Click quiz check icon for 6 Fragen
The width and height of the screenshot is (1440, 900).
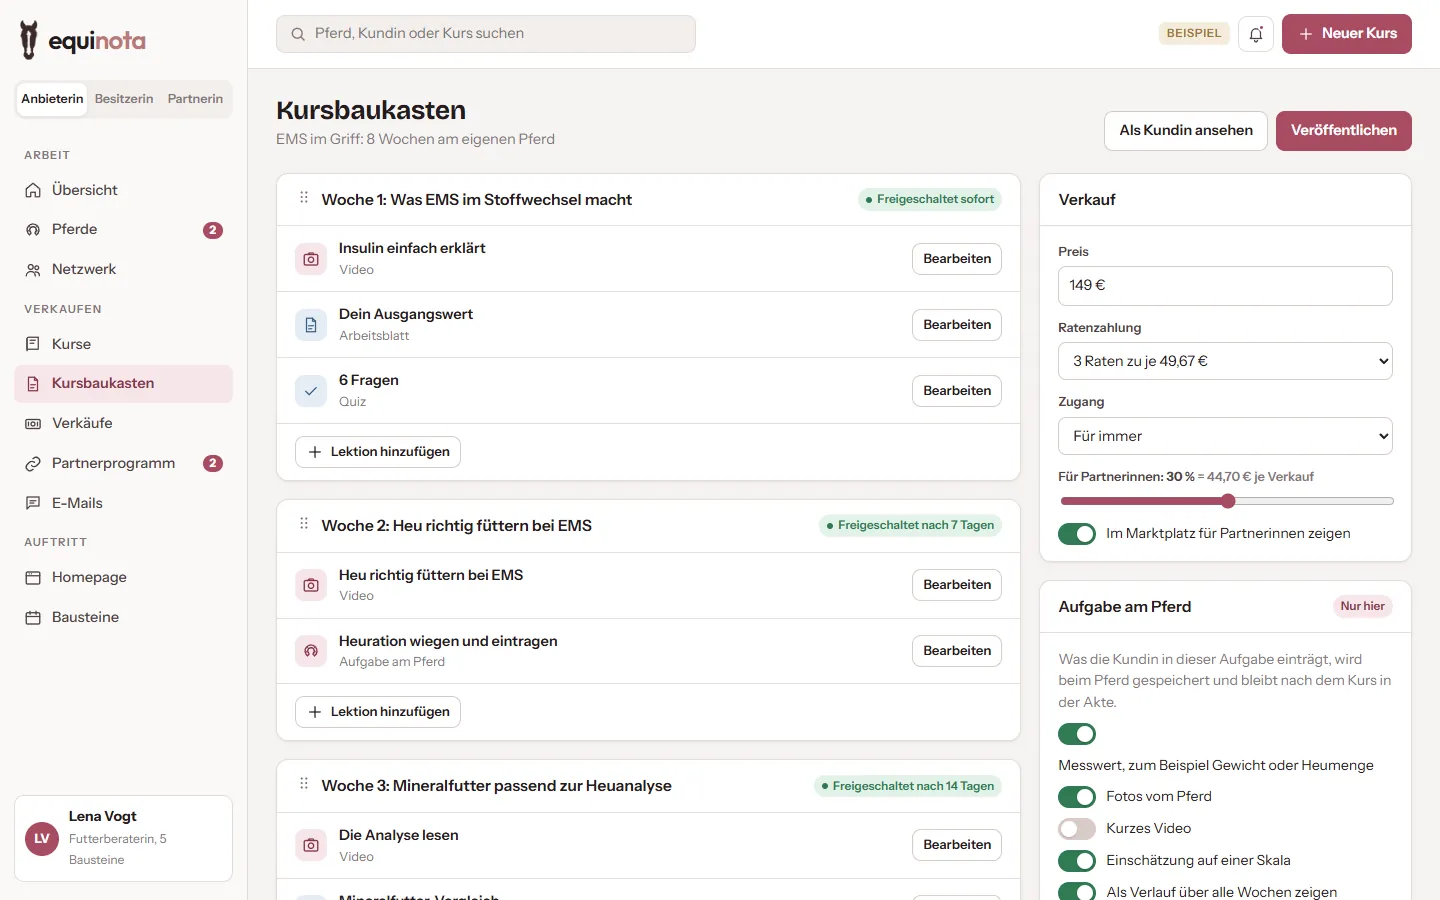311,391
